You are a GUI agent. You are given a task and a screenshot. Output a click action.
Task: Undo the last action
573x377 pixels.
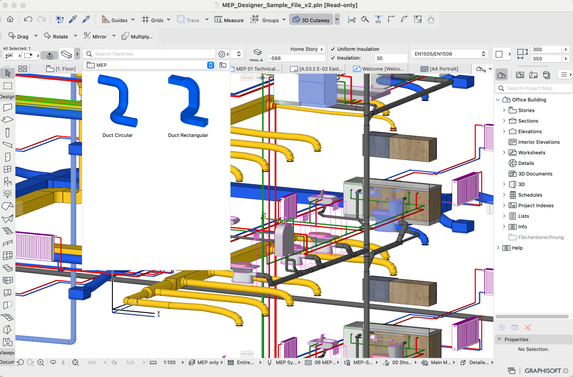click(x=28, y=19)
